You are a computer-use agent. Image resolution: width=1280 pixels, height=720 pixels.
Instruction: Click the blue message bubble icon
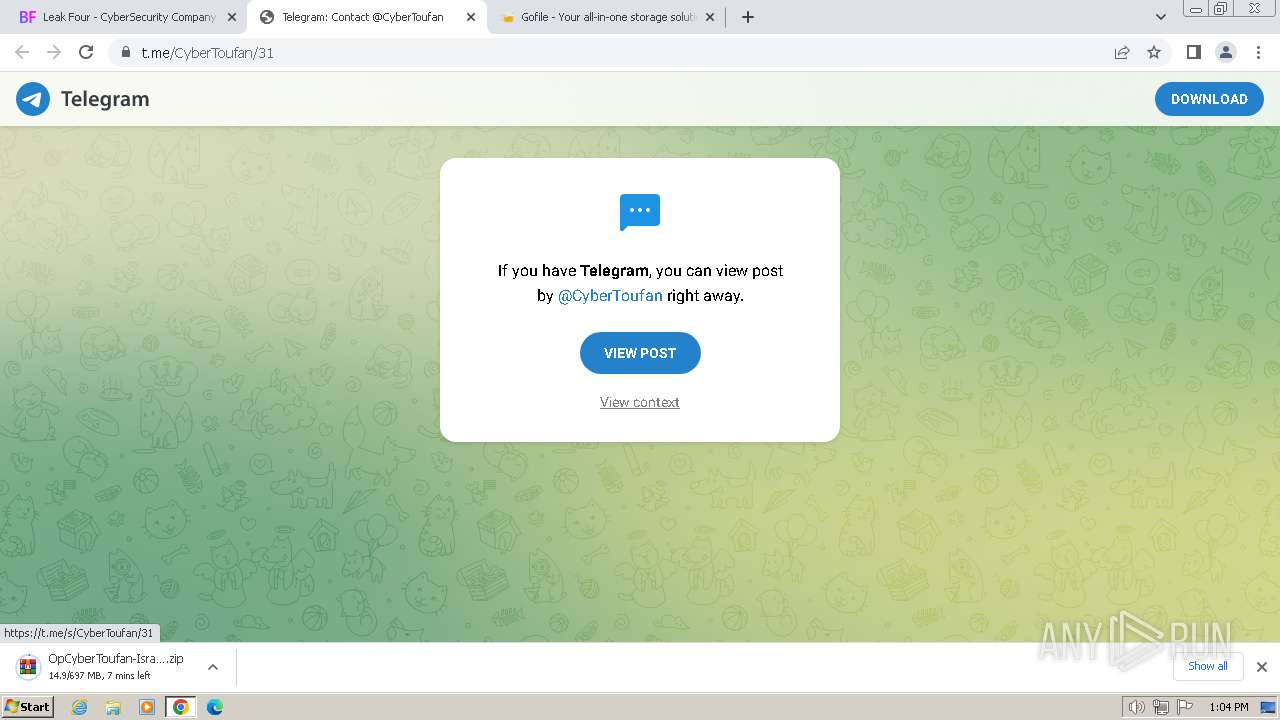(640, 212)
